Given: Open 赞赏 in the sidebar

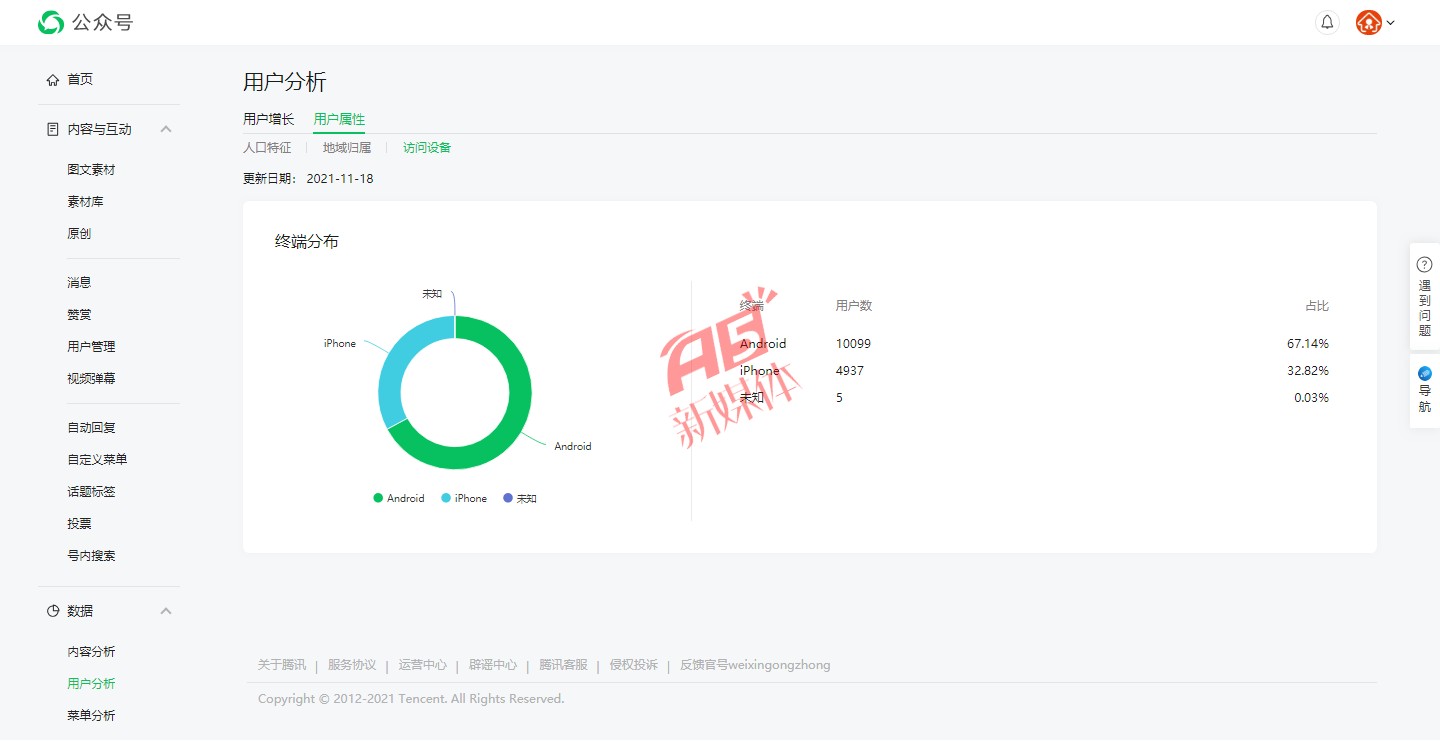Looking at the screenshot, I should [x=79, y=315].
